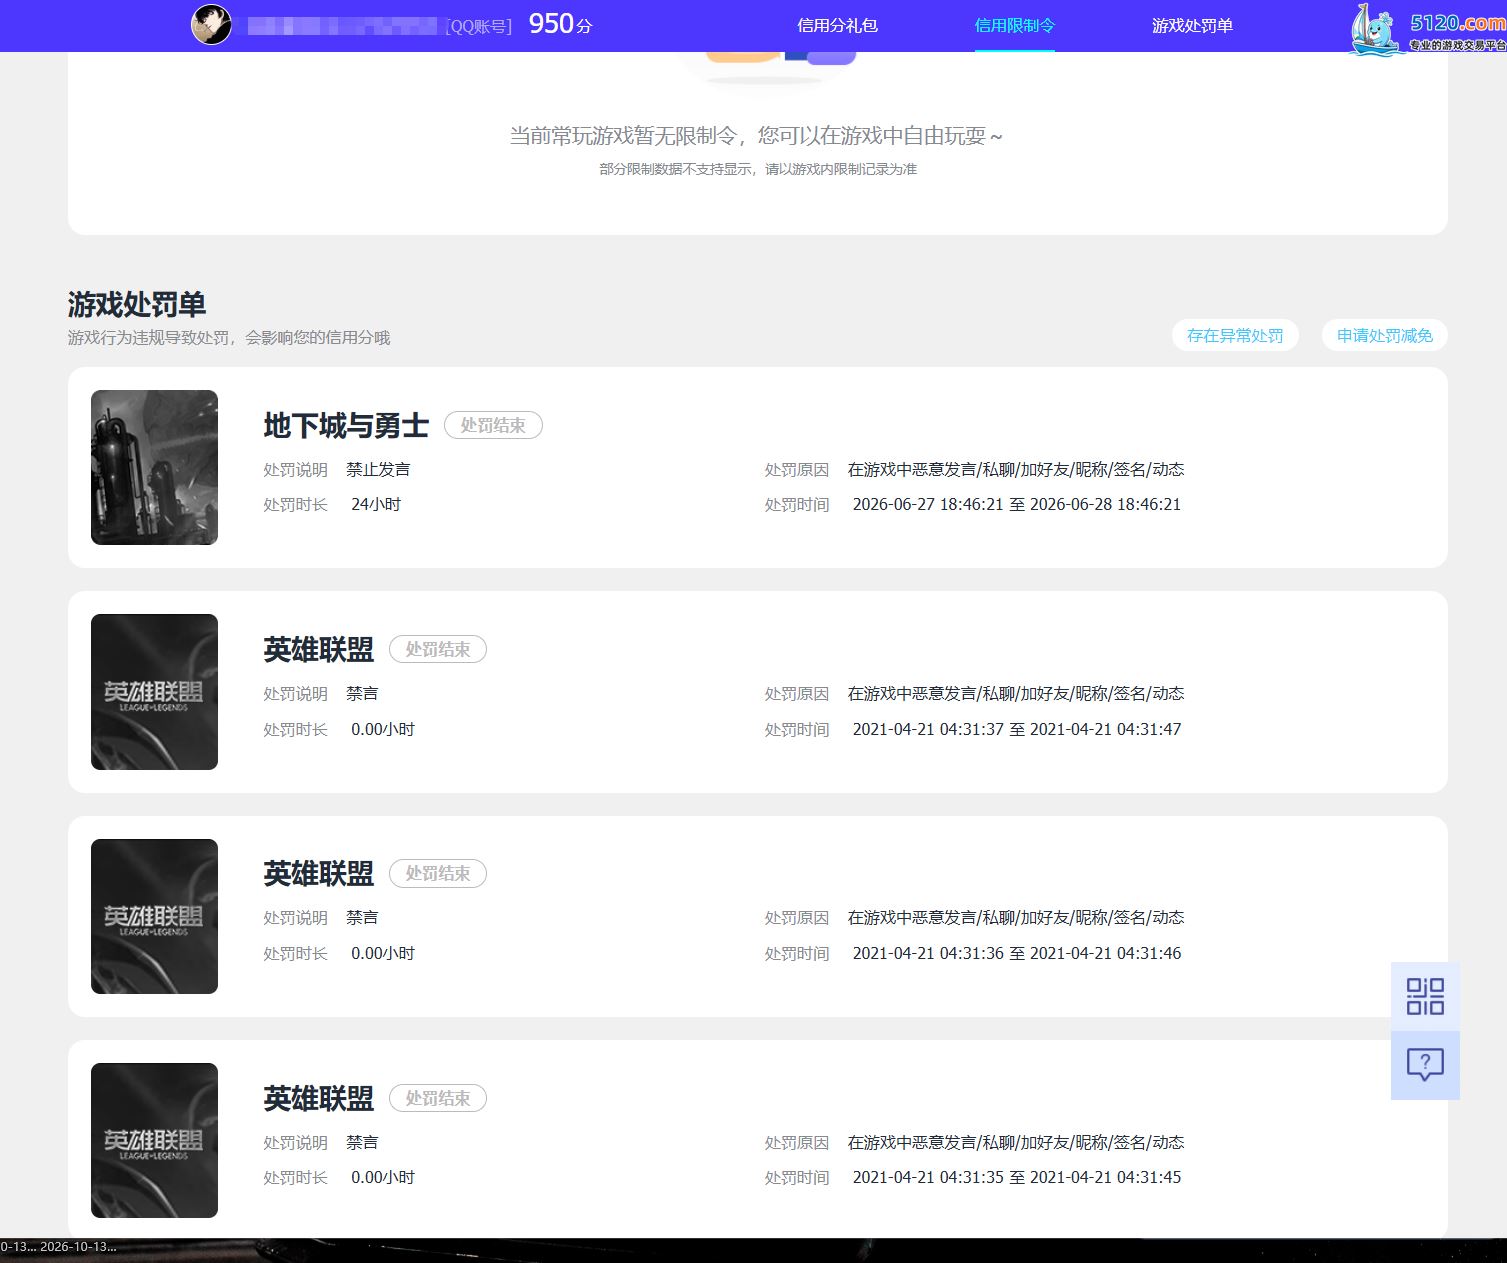
Task: Click 存在异常处罚 button
Action: point(1235,336)
